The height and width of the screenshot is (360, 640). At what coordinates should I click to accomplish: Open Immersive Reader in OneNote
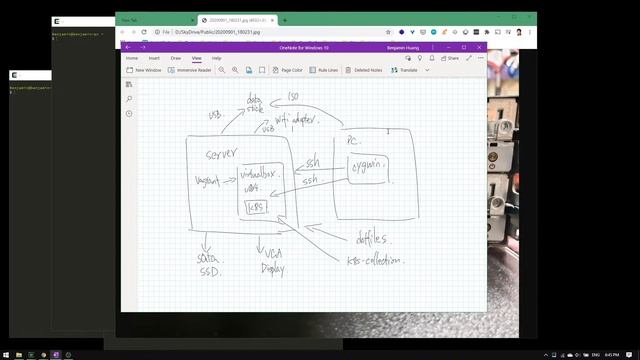[190, 70]
